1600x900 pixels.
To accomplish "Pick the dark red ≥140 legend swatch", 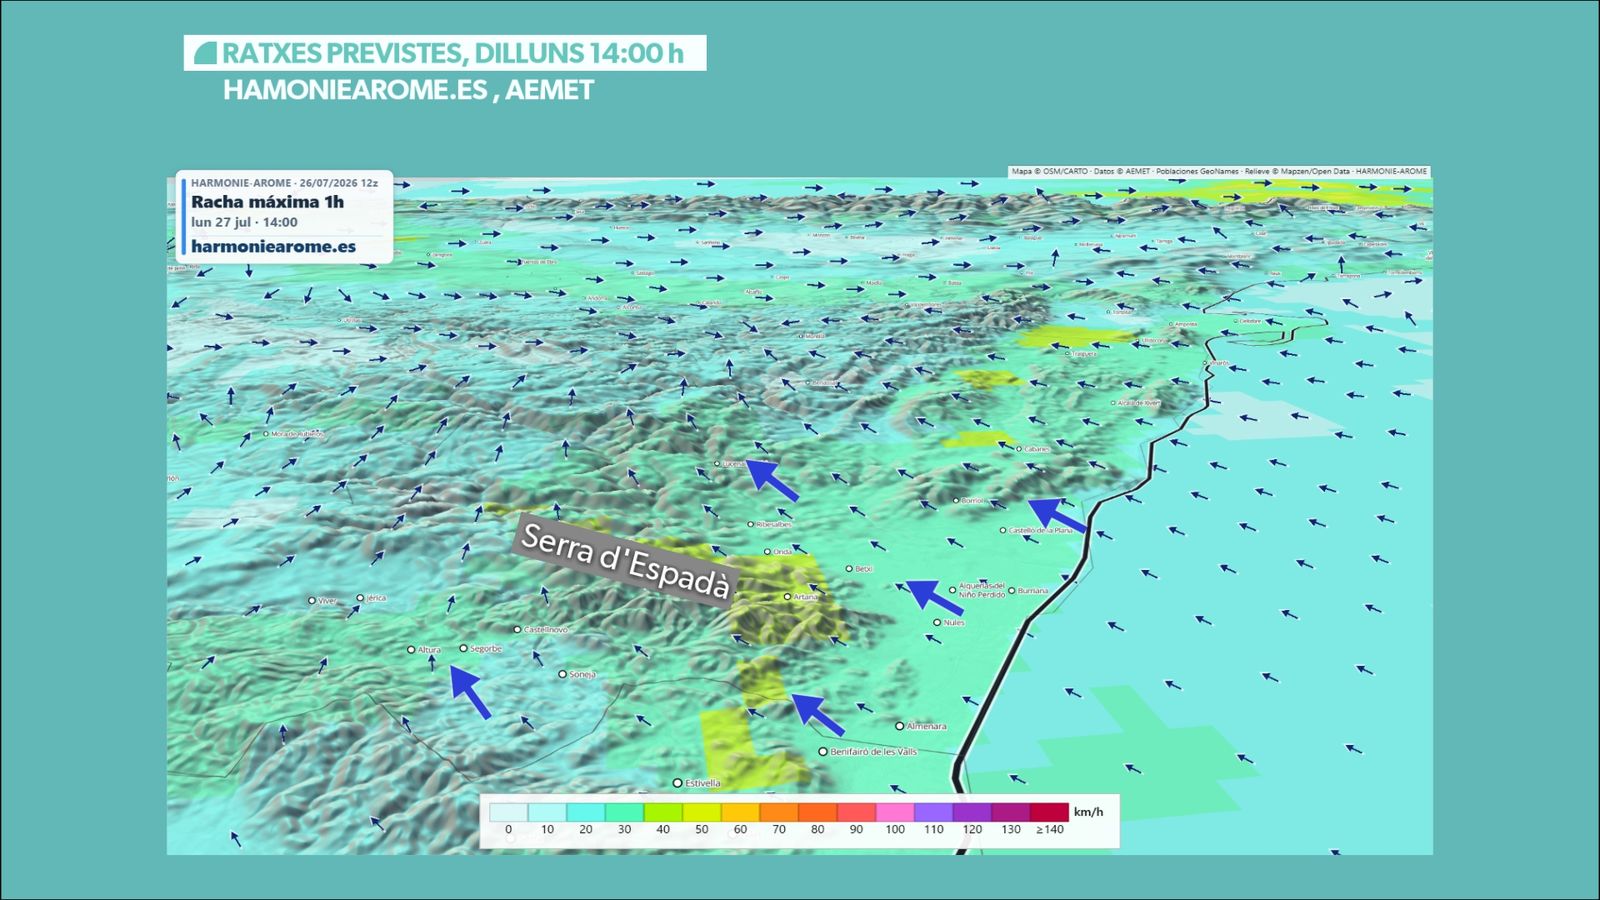I will click(1049, 812).
